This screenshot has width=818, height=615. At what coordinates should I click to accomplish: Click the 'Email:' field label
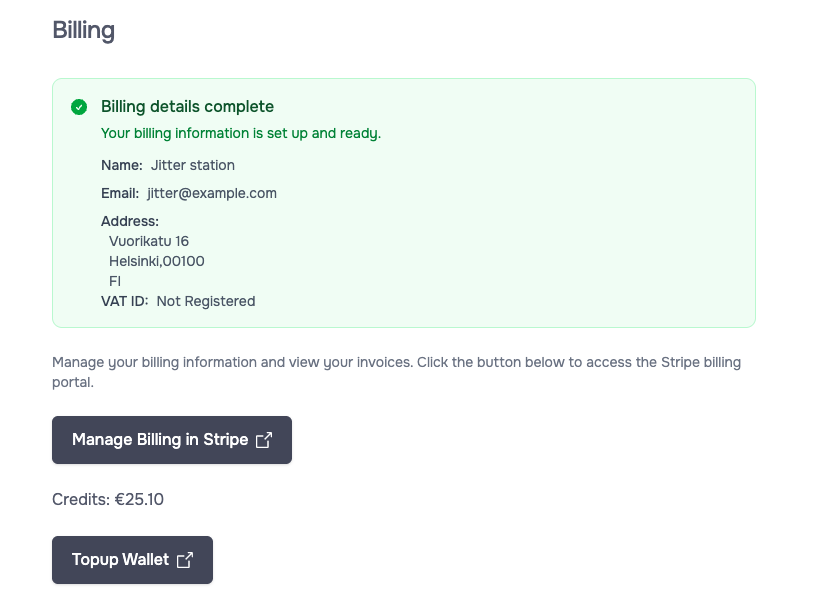pos(120,193)
